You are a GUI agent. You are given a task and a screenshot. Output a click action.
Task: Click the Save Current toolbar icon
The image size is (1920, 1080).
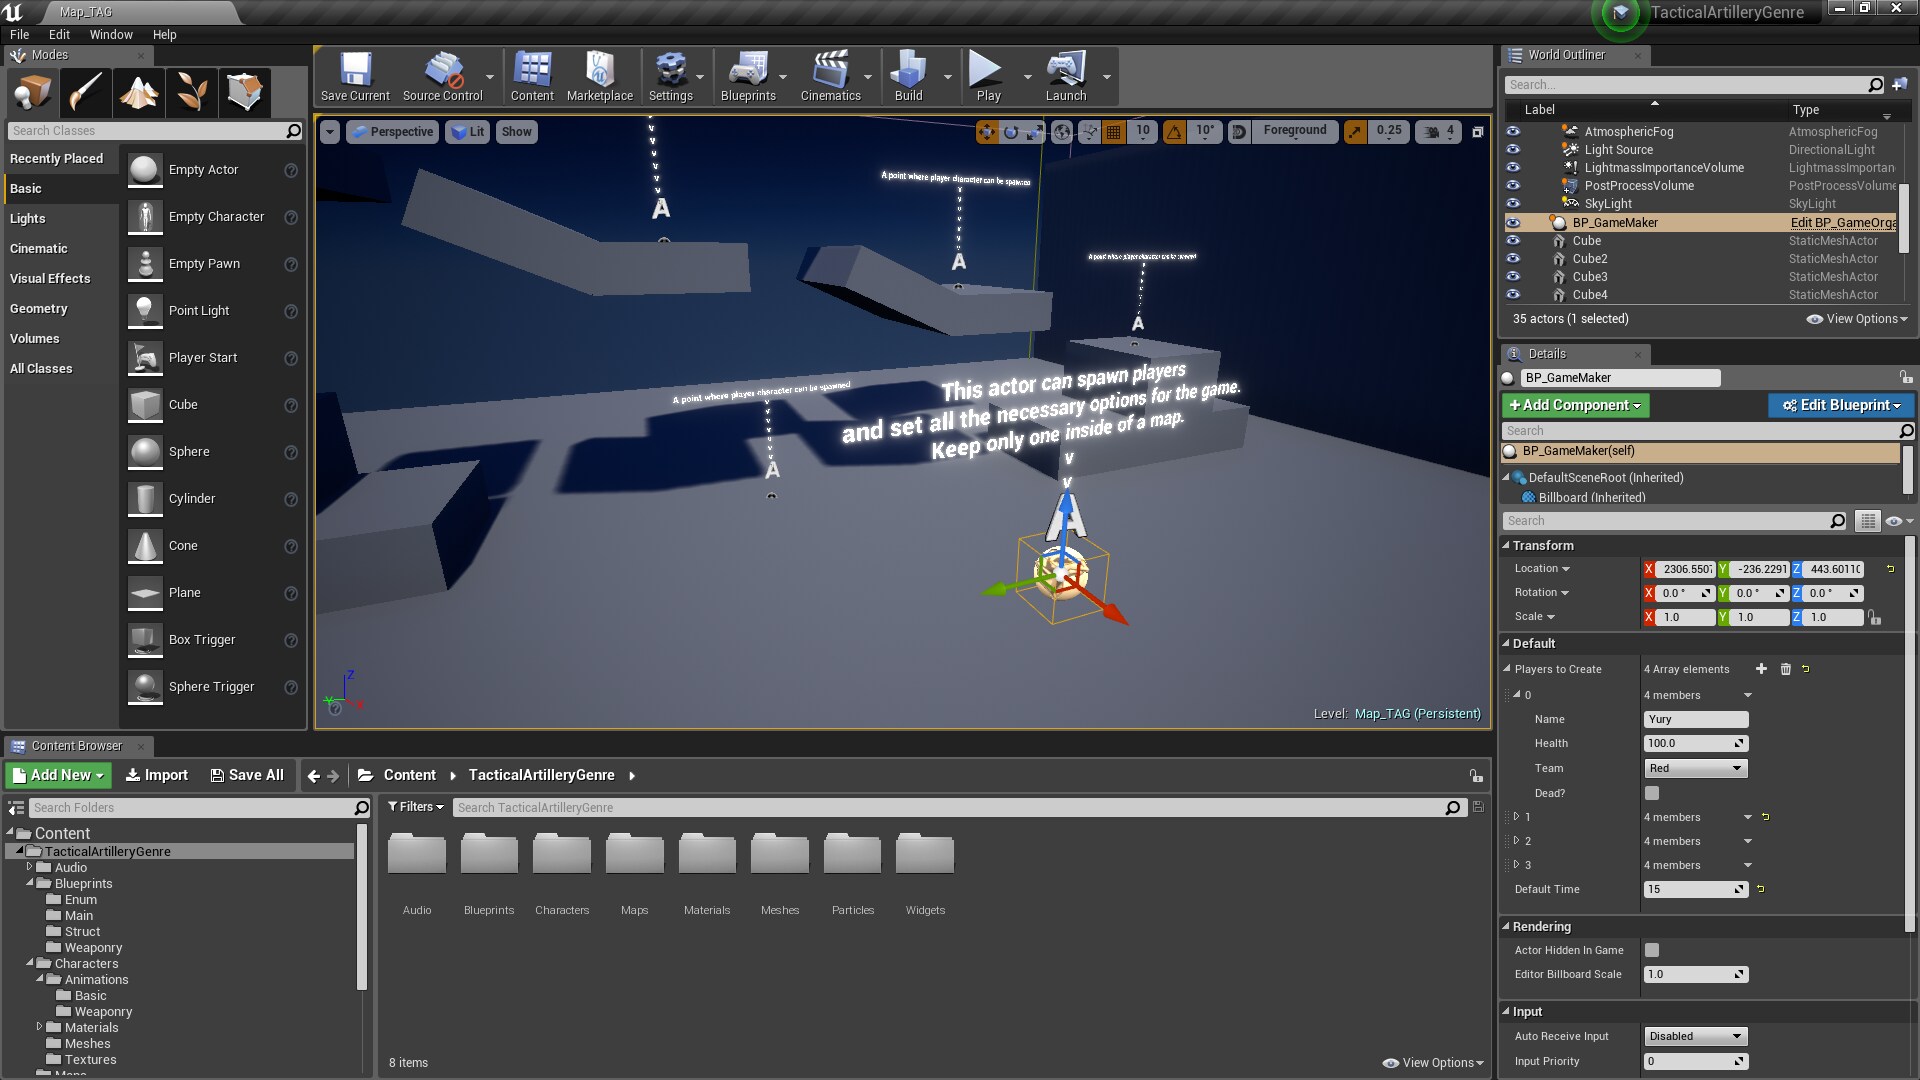tap(355, 76)
